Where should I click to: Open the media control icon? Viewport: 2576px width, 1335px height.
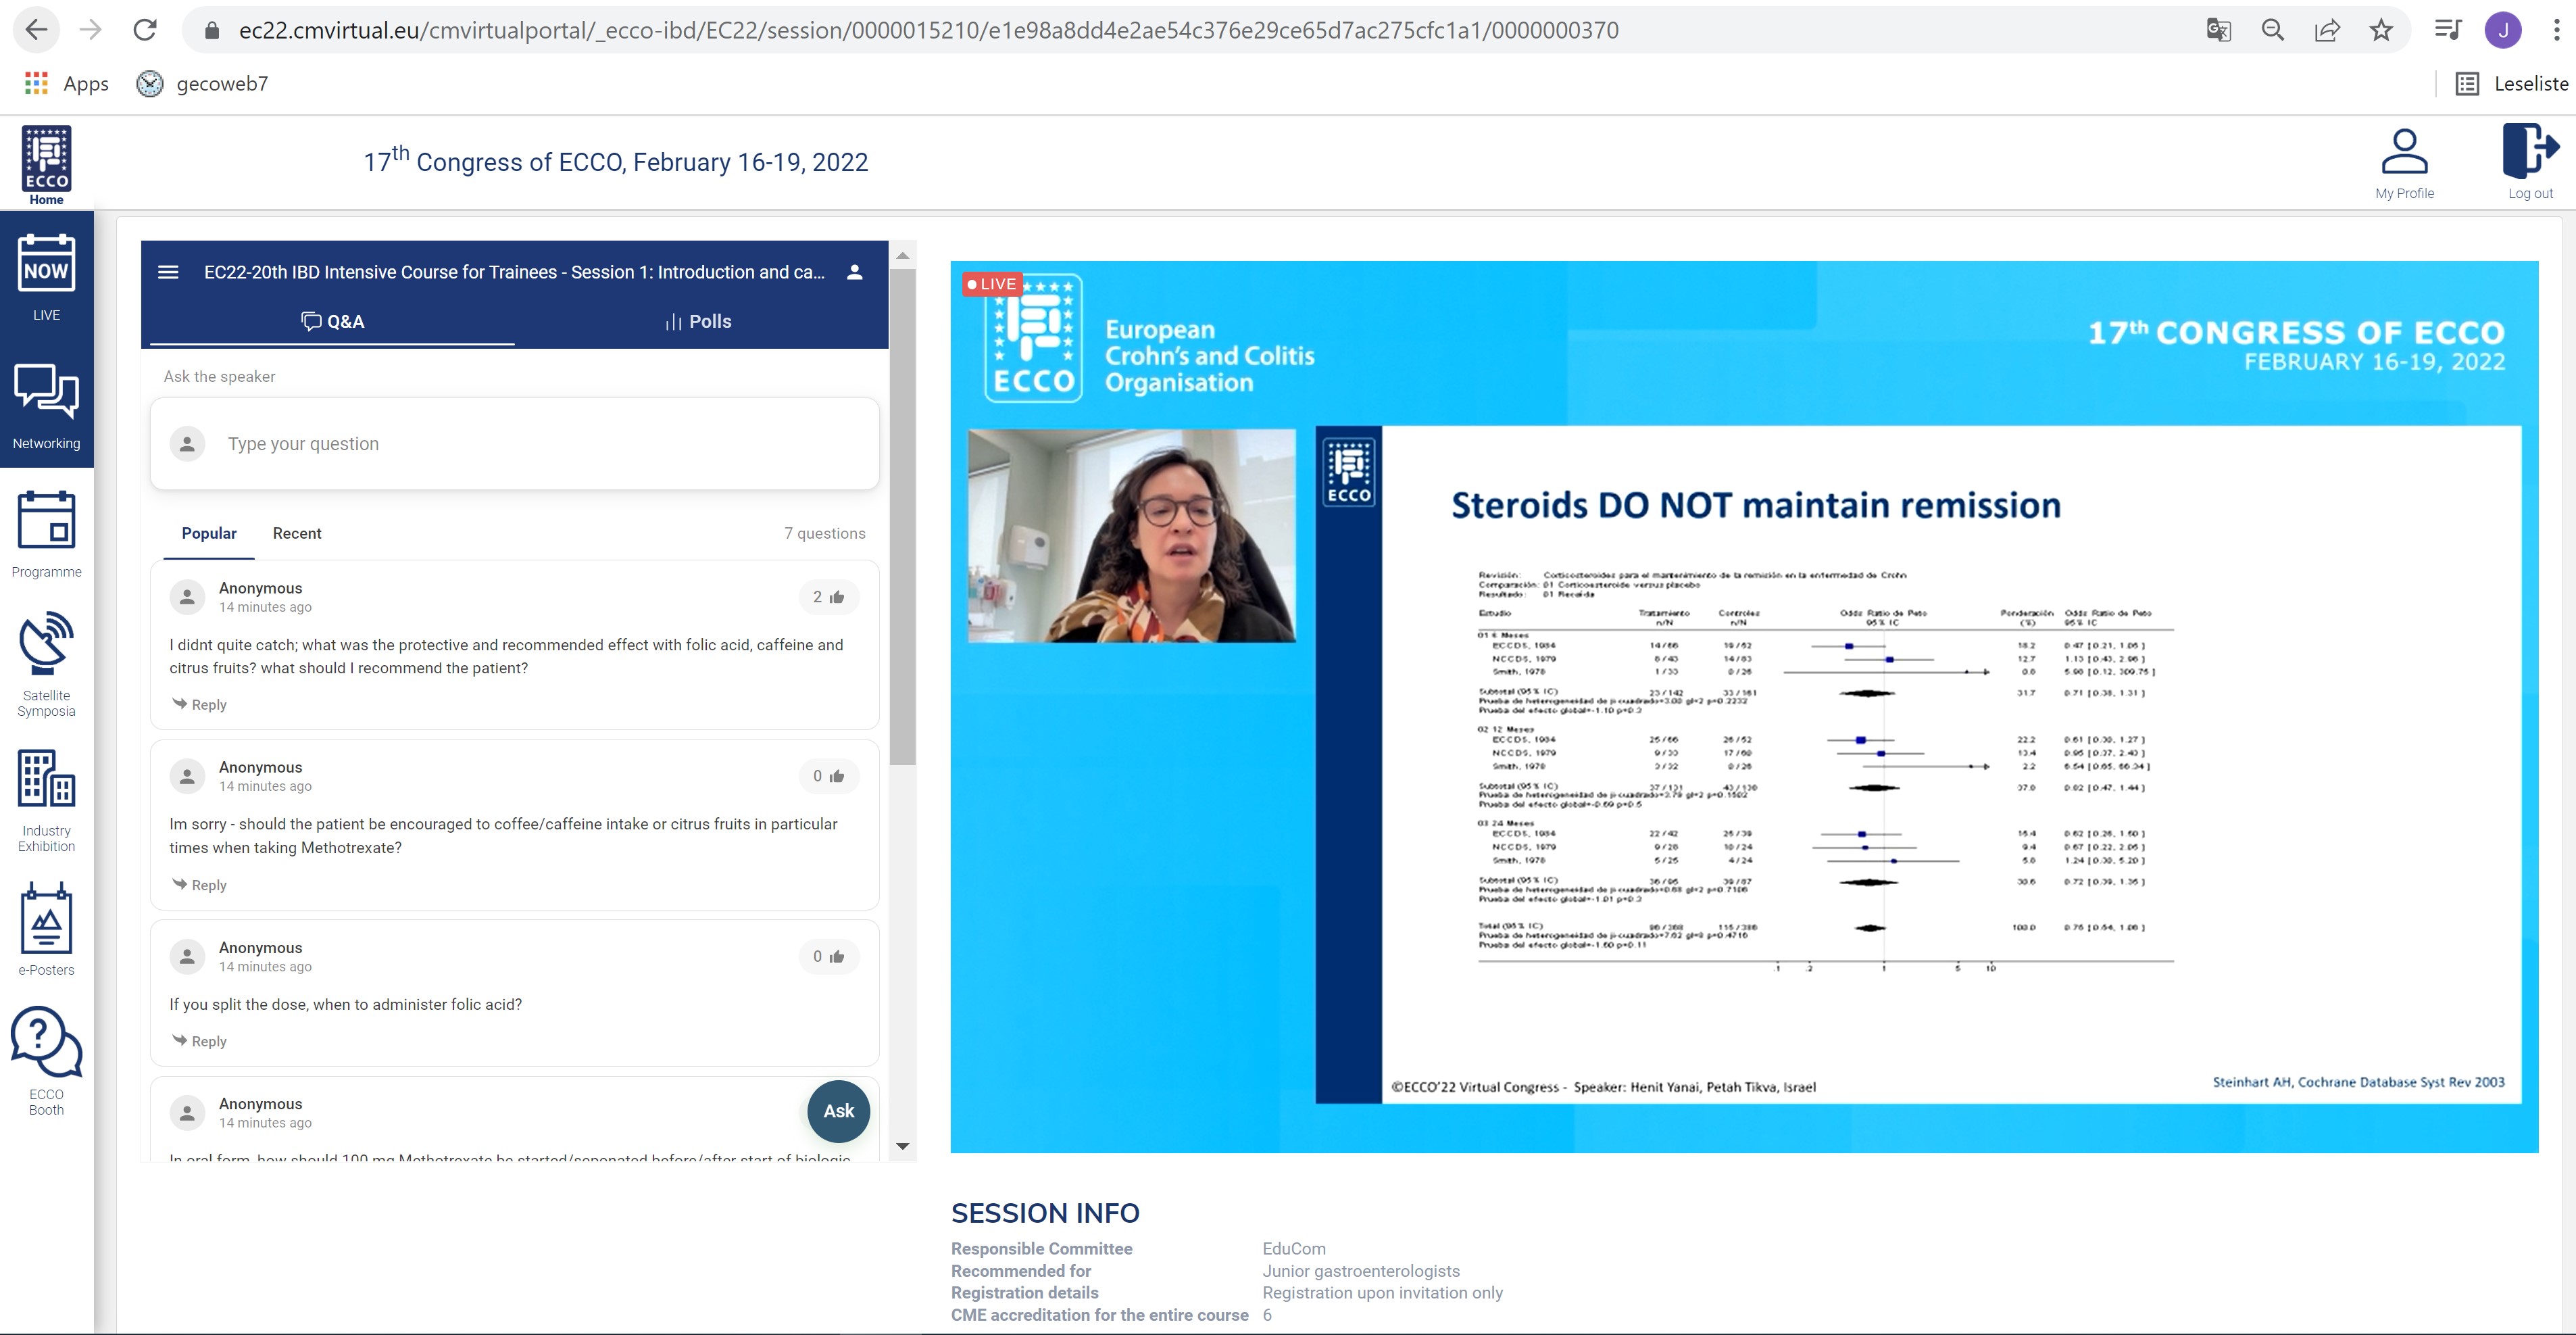coord(2447,30)
